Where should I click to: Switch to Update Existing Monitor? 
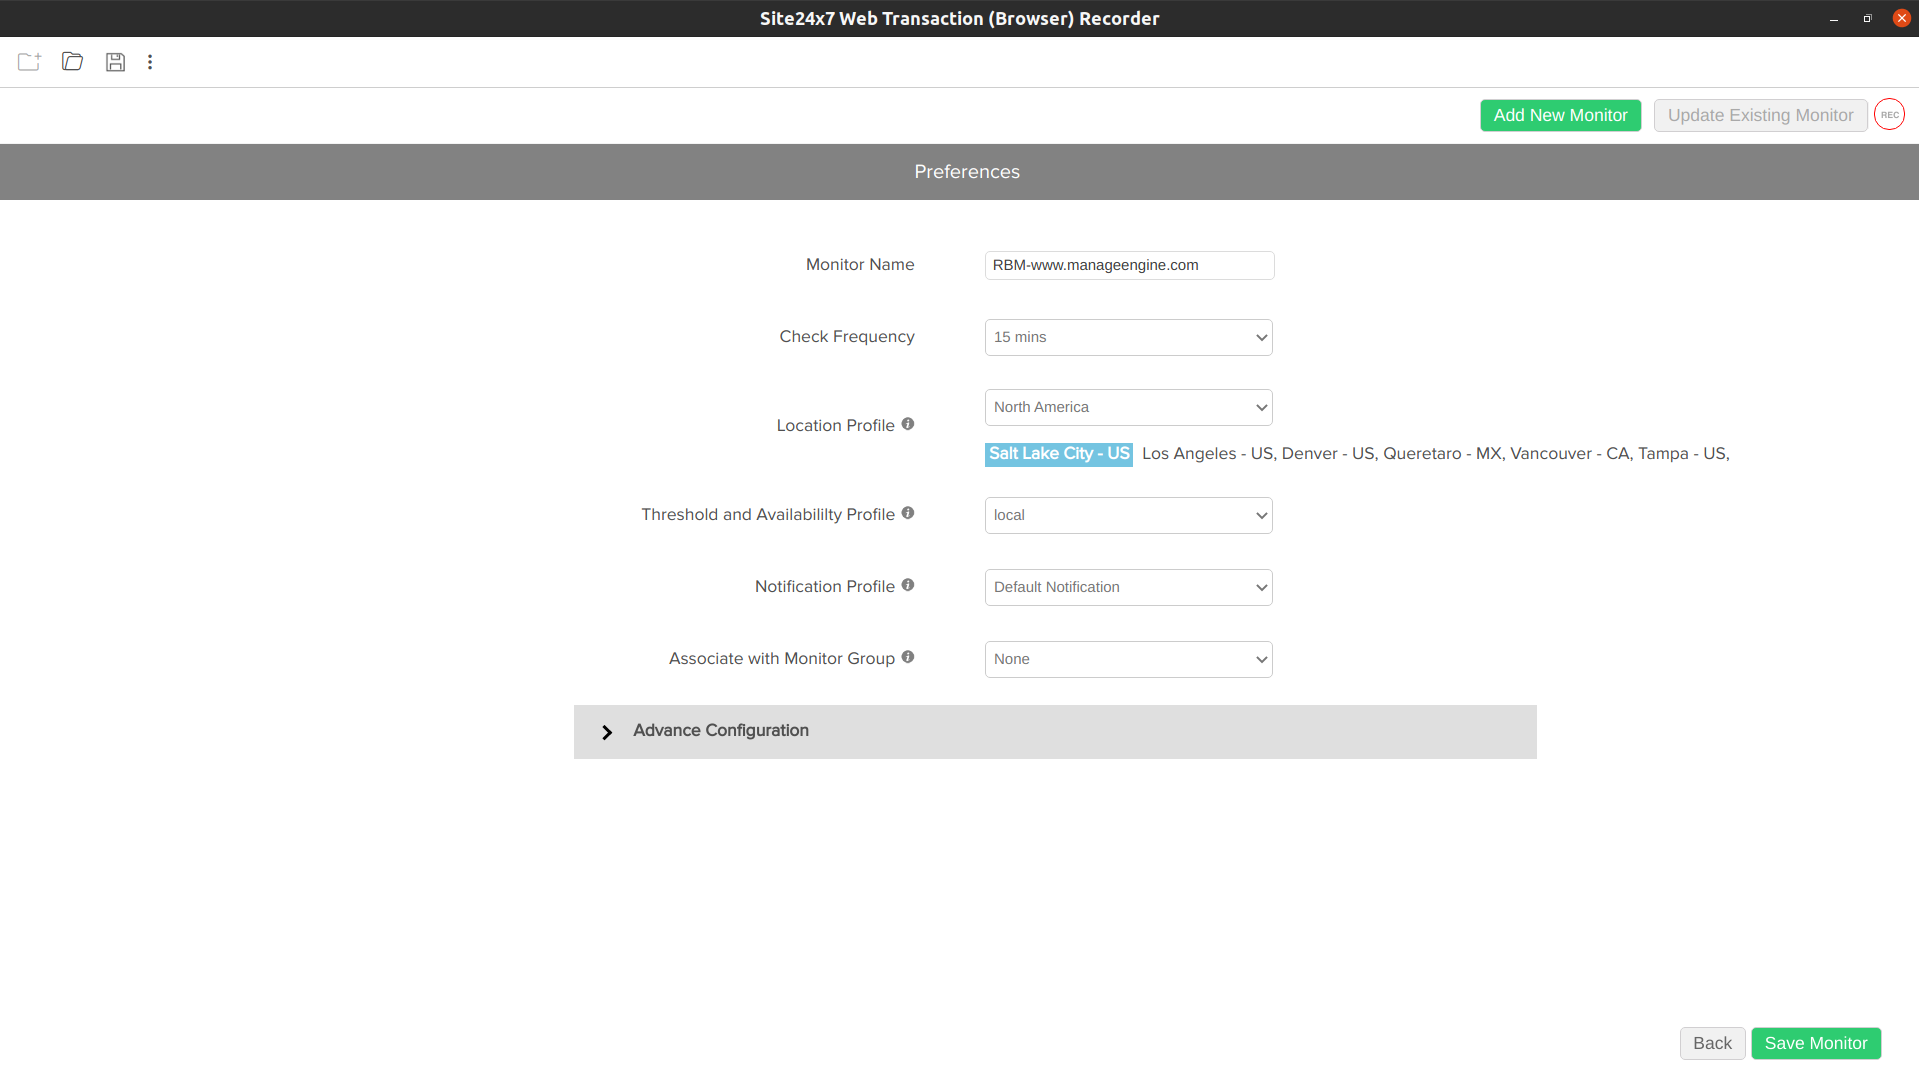click(x=1760, y=115)
